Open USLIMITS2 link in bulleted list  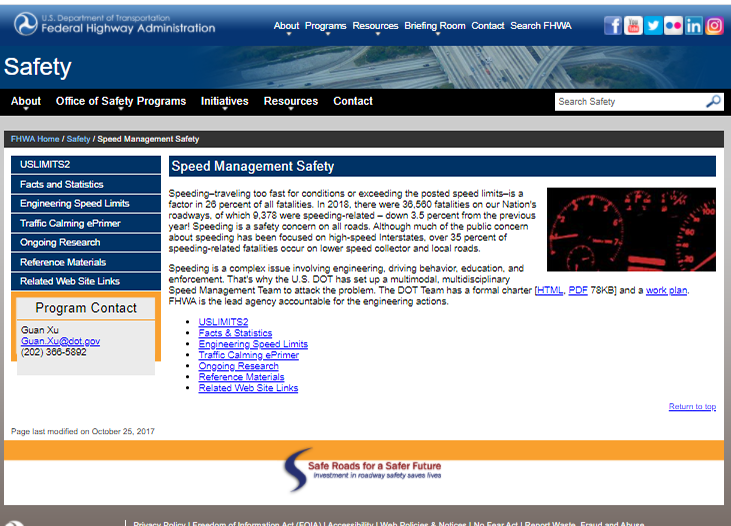pyautogui.click(x=223, y=322)
